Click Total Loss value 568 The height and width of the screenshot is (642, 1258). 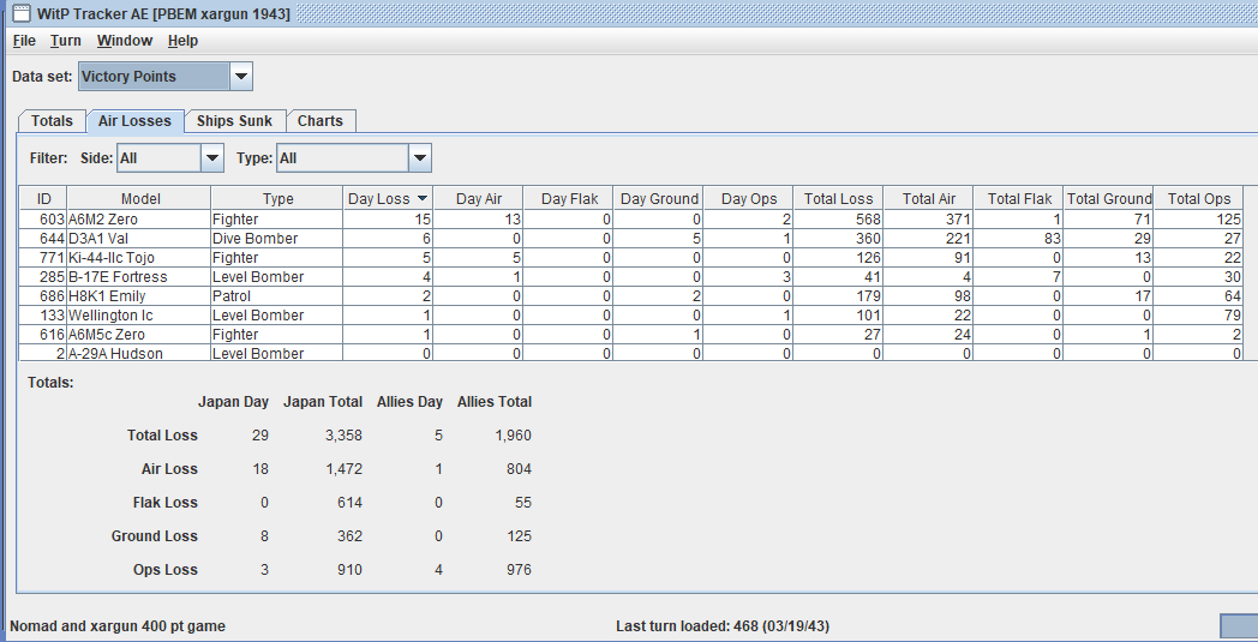[x=838, y=219]
